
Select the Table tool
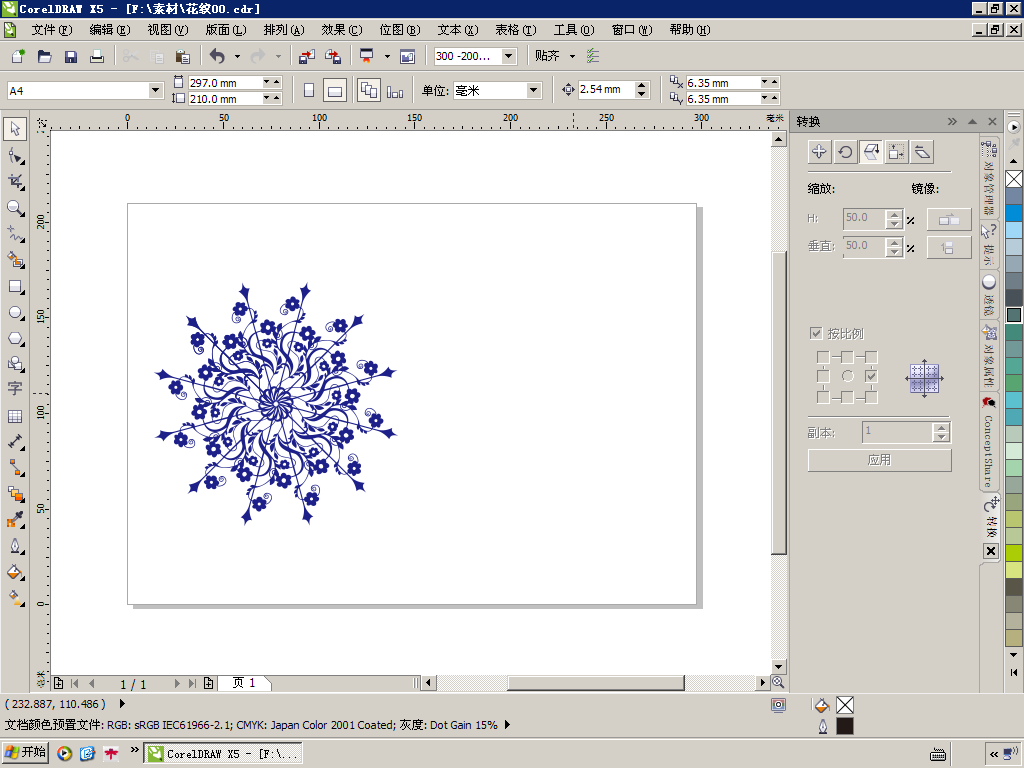coord(15,416)
